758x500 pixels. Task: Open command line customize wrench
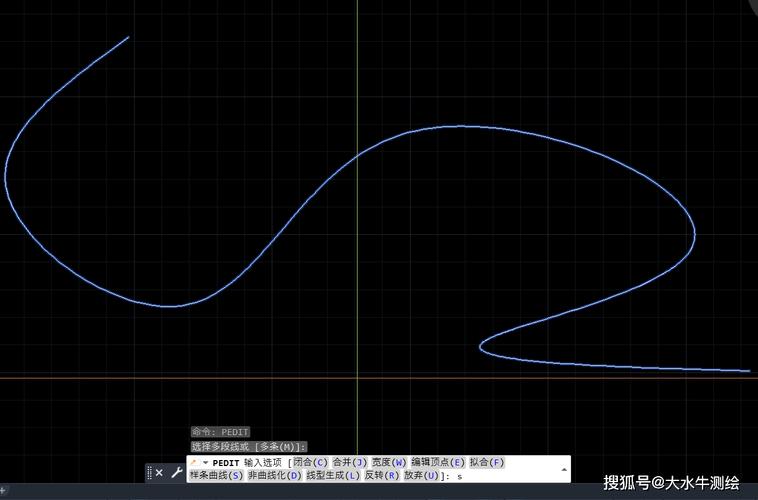pyautogui.click(x=176, y=472)
